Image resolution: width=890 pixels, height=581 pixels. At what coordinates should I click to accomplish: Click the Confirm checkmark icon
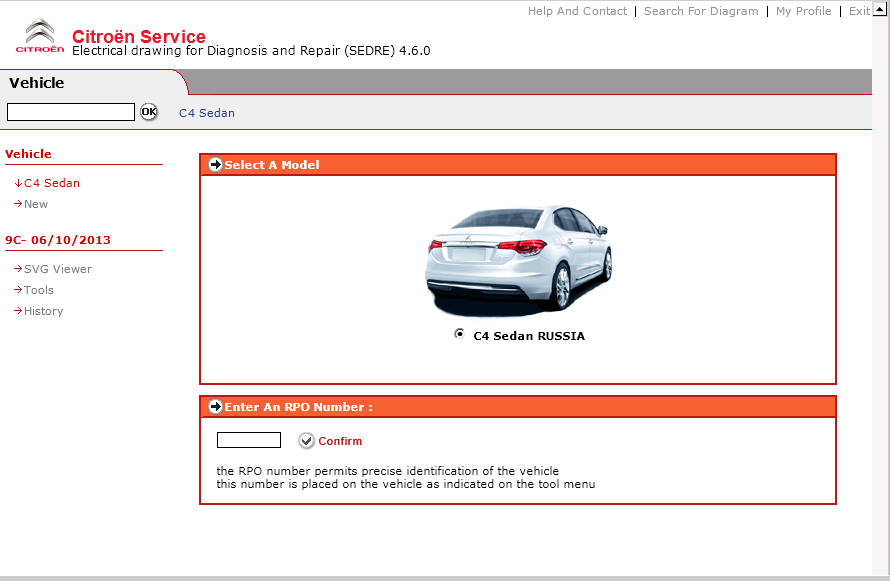click(x=307, y=441)
